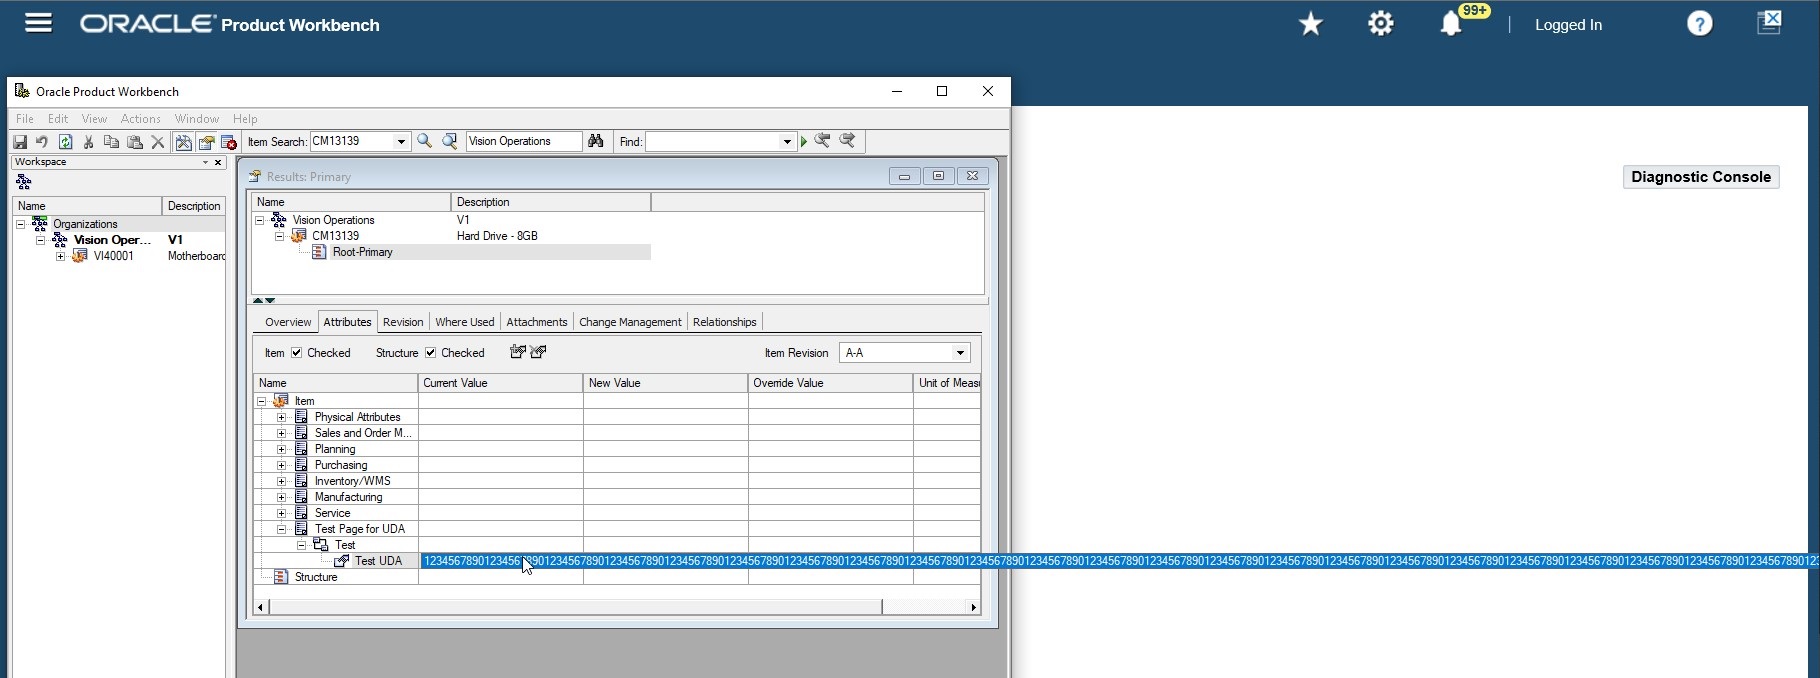The height and width of the screenshot is (678, 1820).
Task: Open Favorites star in Oracle header
Action: (x=1310, y=24)
